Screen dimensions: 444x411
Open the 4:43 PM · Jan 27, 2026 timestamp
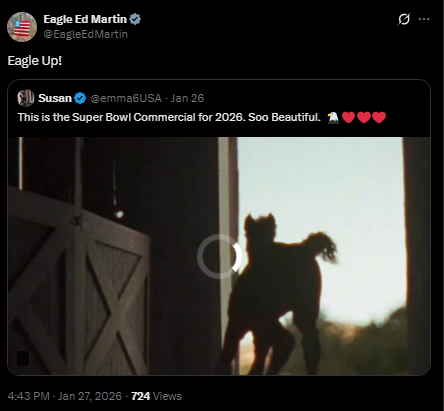65,396
